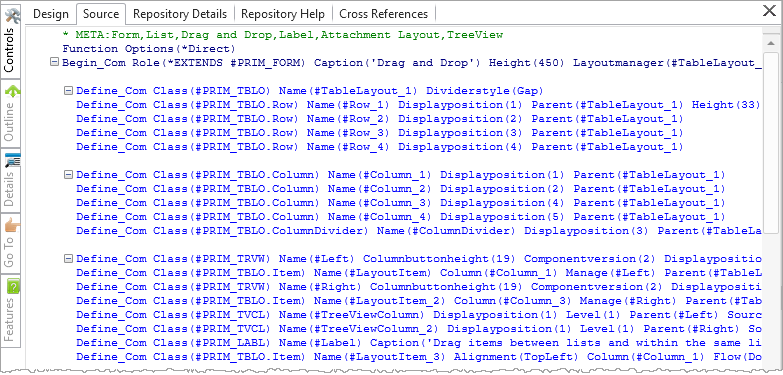Open the Details panel icon
The image size is (783, 375).
coord(12,159)
